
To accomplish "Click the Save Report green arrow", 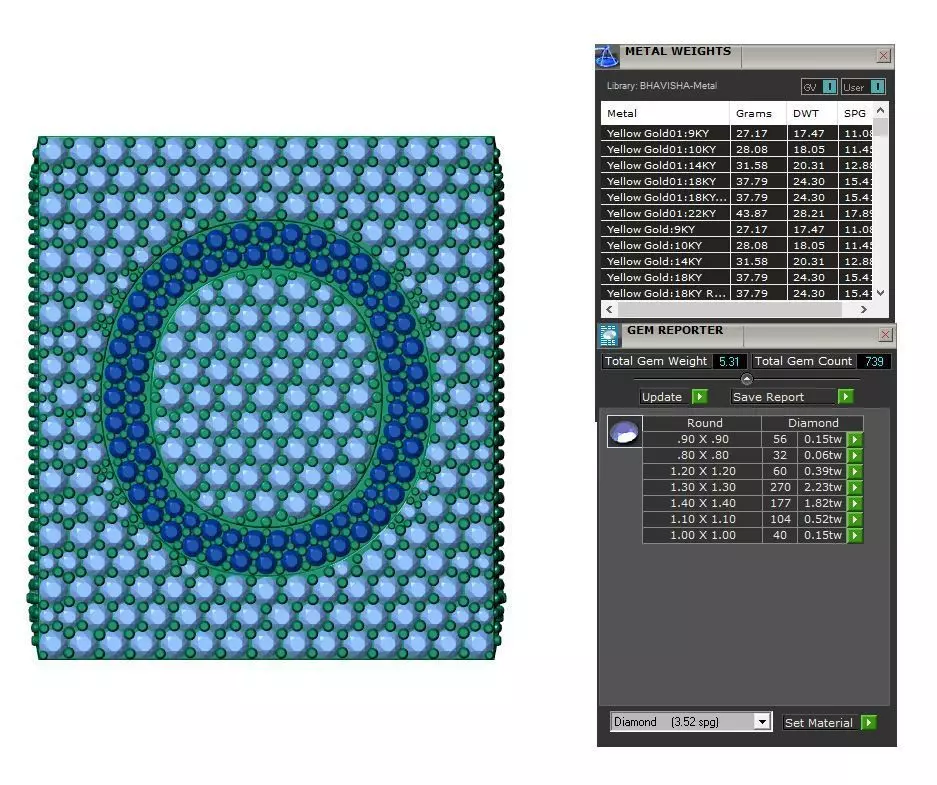I will (x=846, y=397).
